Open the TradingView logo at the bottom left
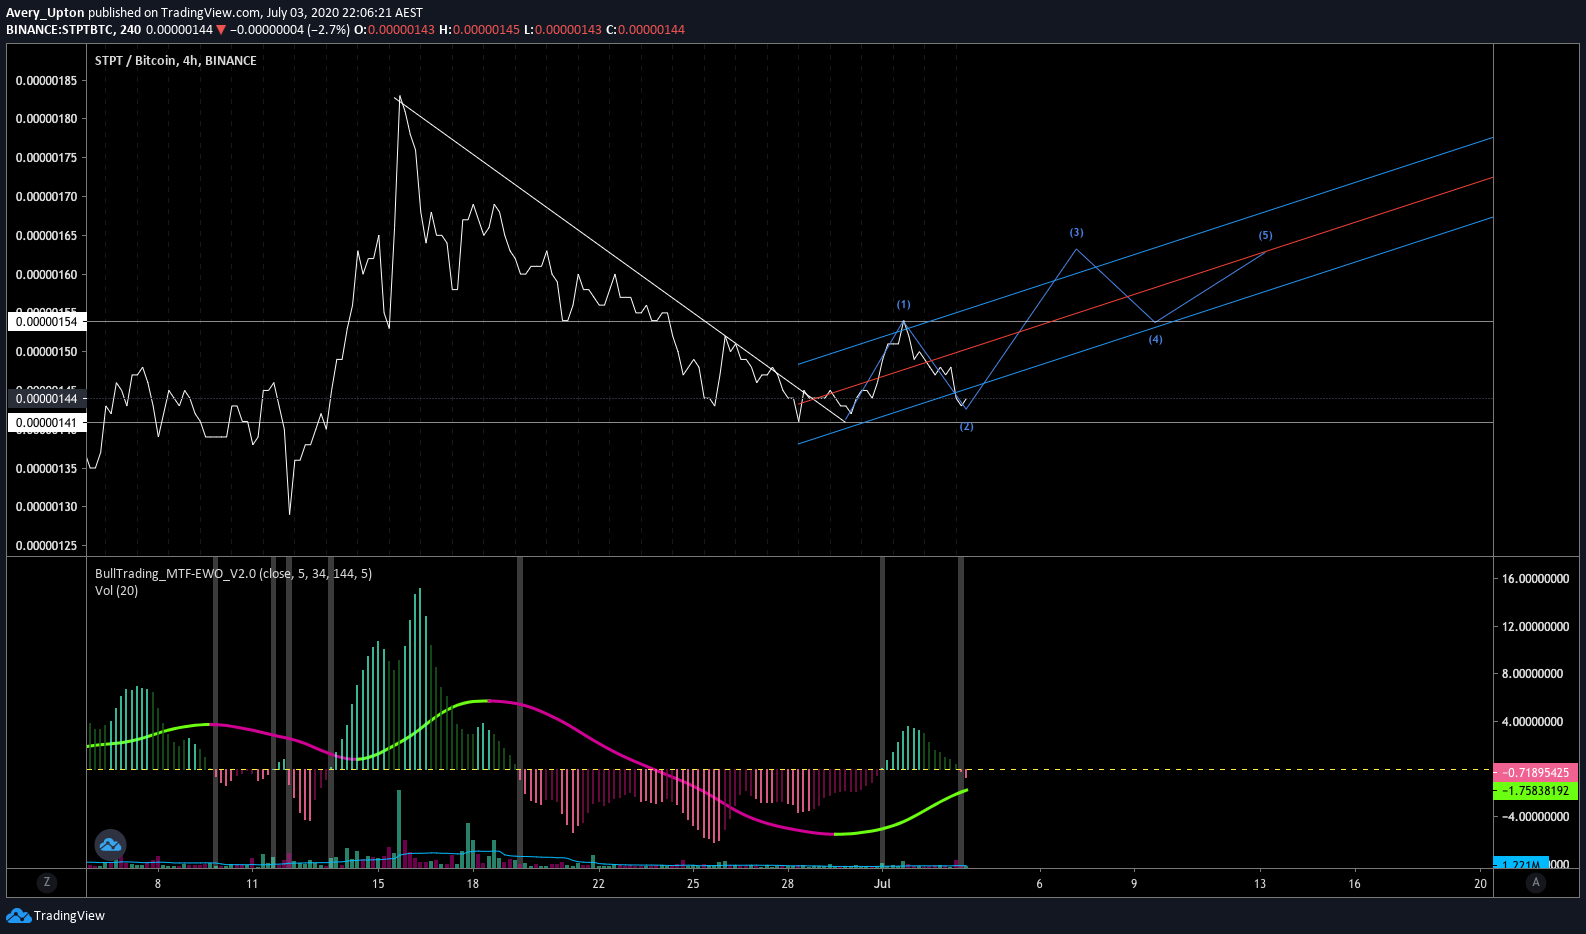The width and height of the screenshot is (1586, 934). click(56, 915)
